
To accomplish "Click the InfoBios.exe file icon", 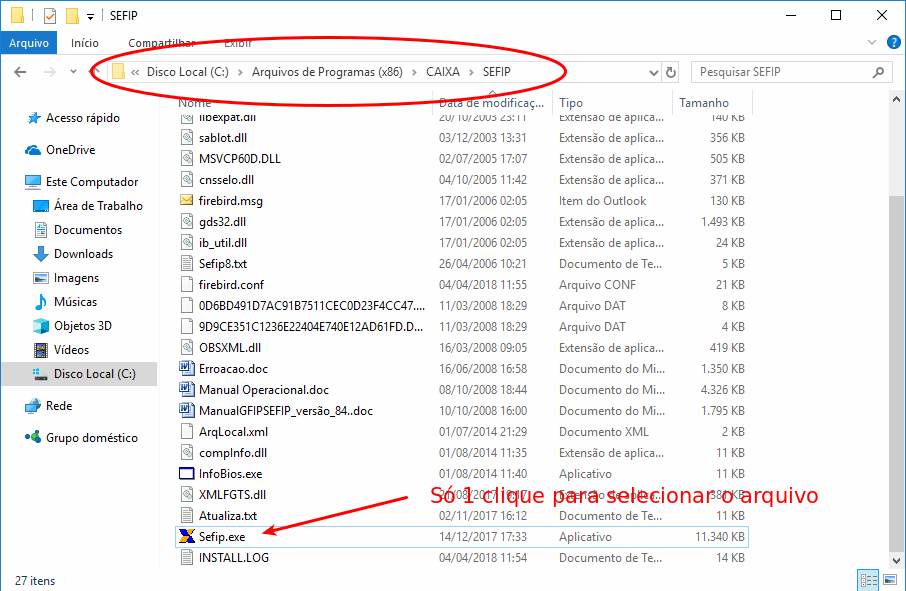I will pos(187,474).
